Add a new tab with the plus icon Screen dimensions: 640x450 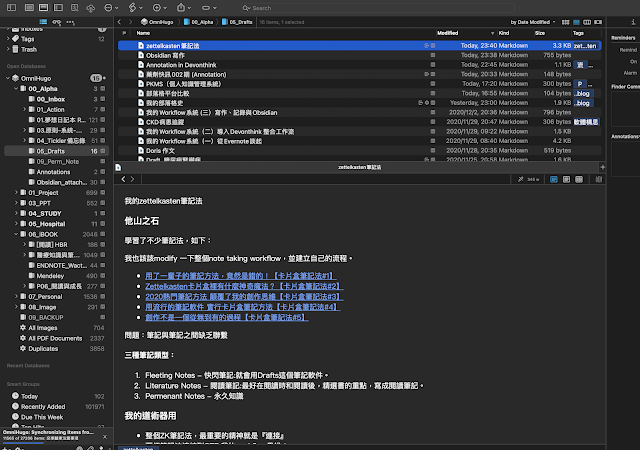[x=602, y=167]
